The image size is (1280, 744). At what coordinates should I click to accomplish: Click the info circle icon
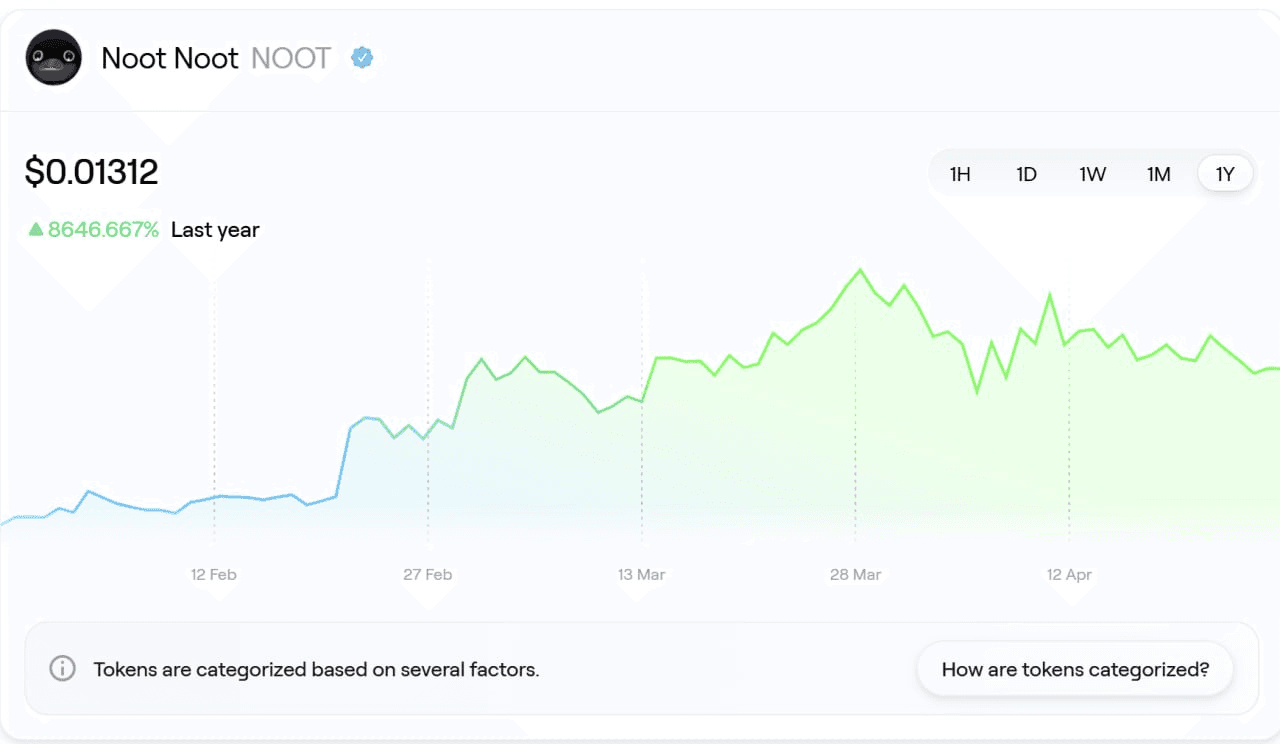[x=62, y=669]
